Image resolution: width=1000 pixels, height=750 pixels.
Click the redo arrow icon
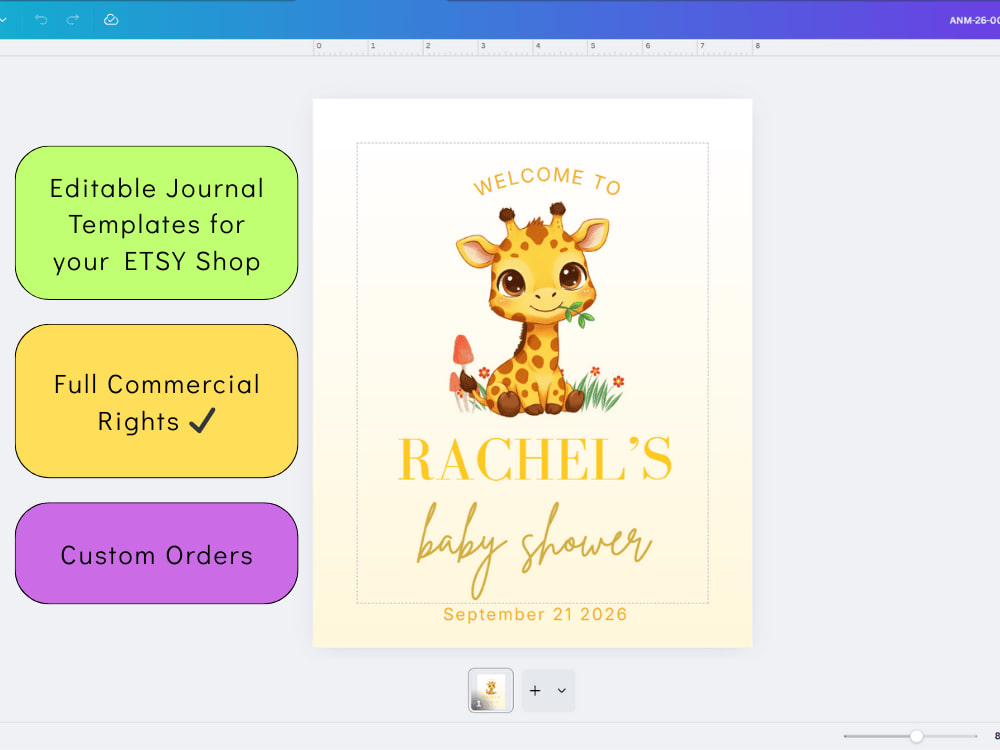(x=73, y=20)
